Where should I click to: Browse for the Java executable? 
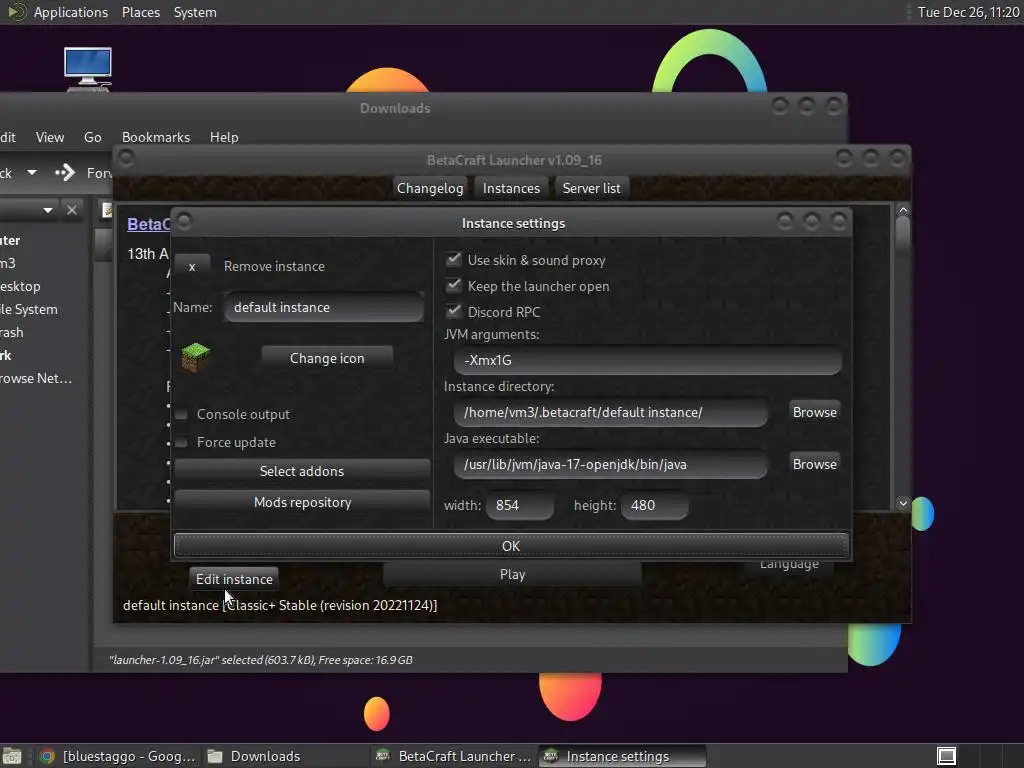pyautogui.click(x=814, y=464)
